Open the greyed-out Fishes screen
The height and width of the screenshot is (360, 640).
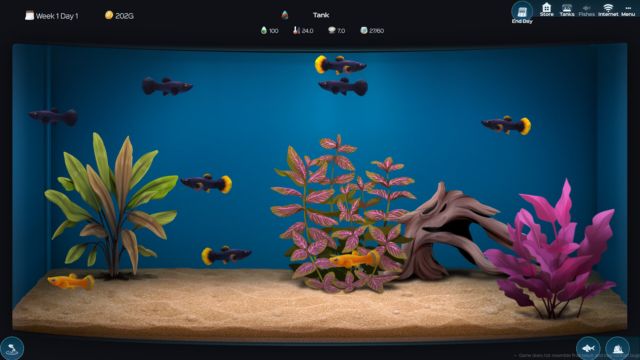point(587,10)
